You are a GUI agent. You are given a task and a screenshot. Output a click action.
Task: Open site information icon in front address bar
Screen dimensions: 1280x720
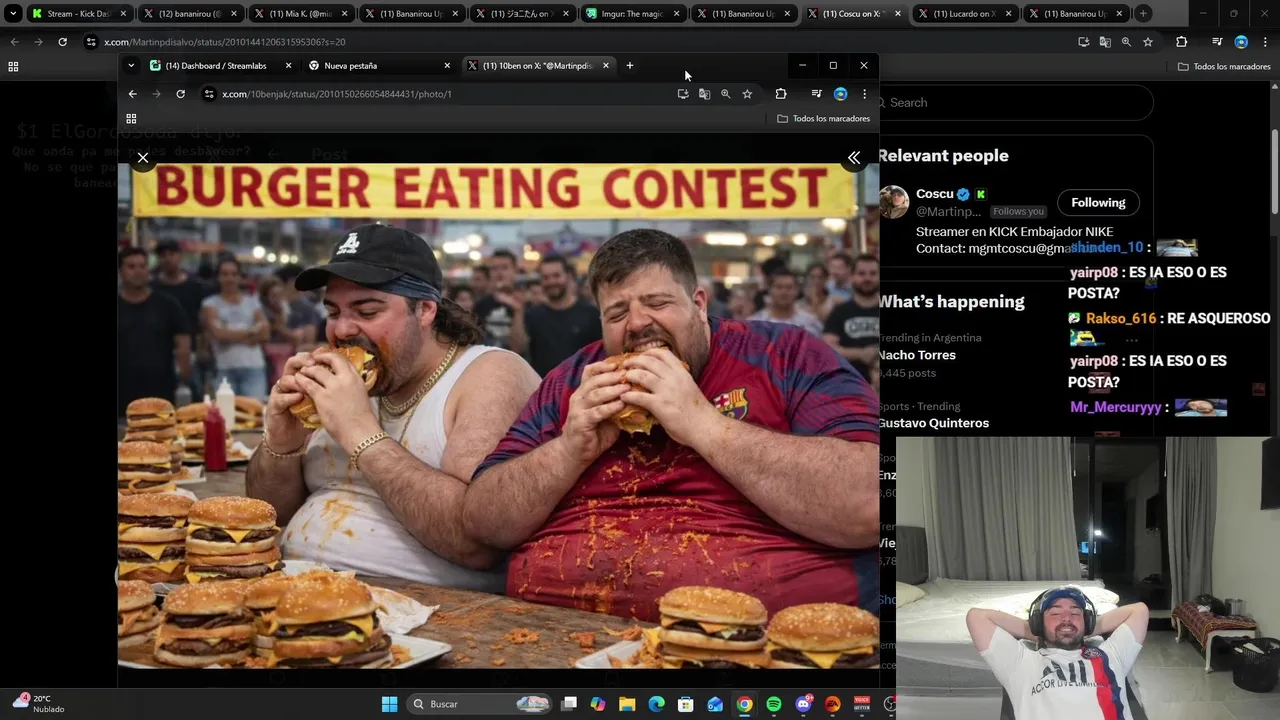[x=209, y=94]
